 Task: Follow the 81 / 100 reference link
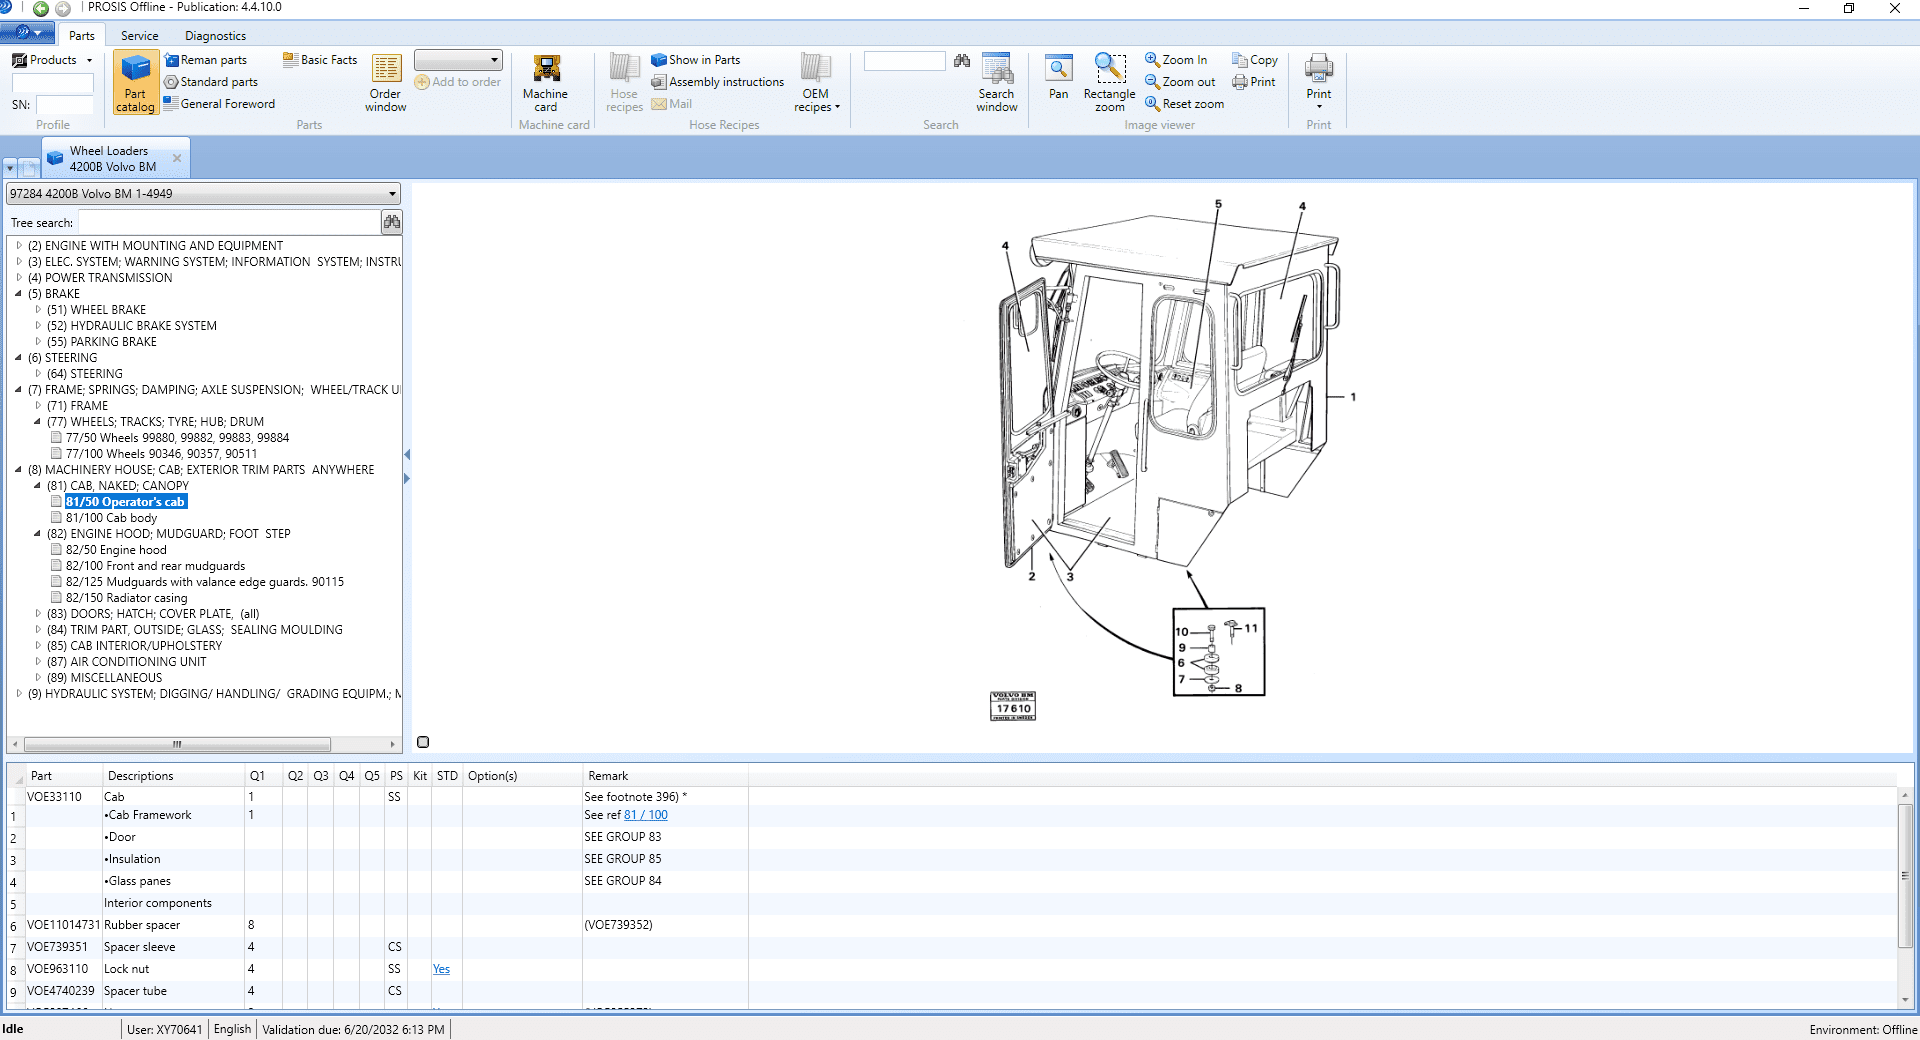[645, 815]
